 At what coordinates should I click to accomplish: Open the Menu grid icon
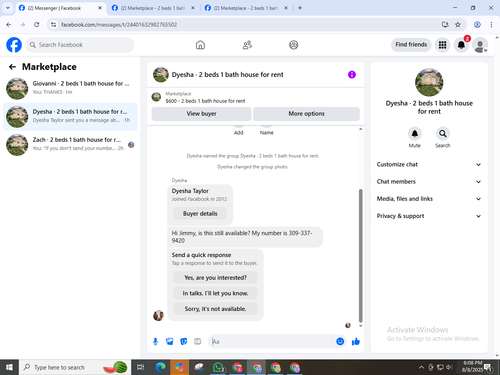point(442,45)
